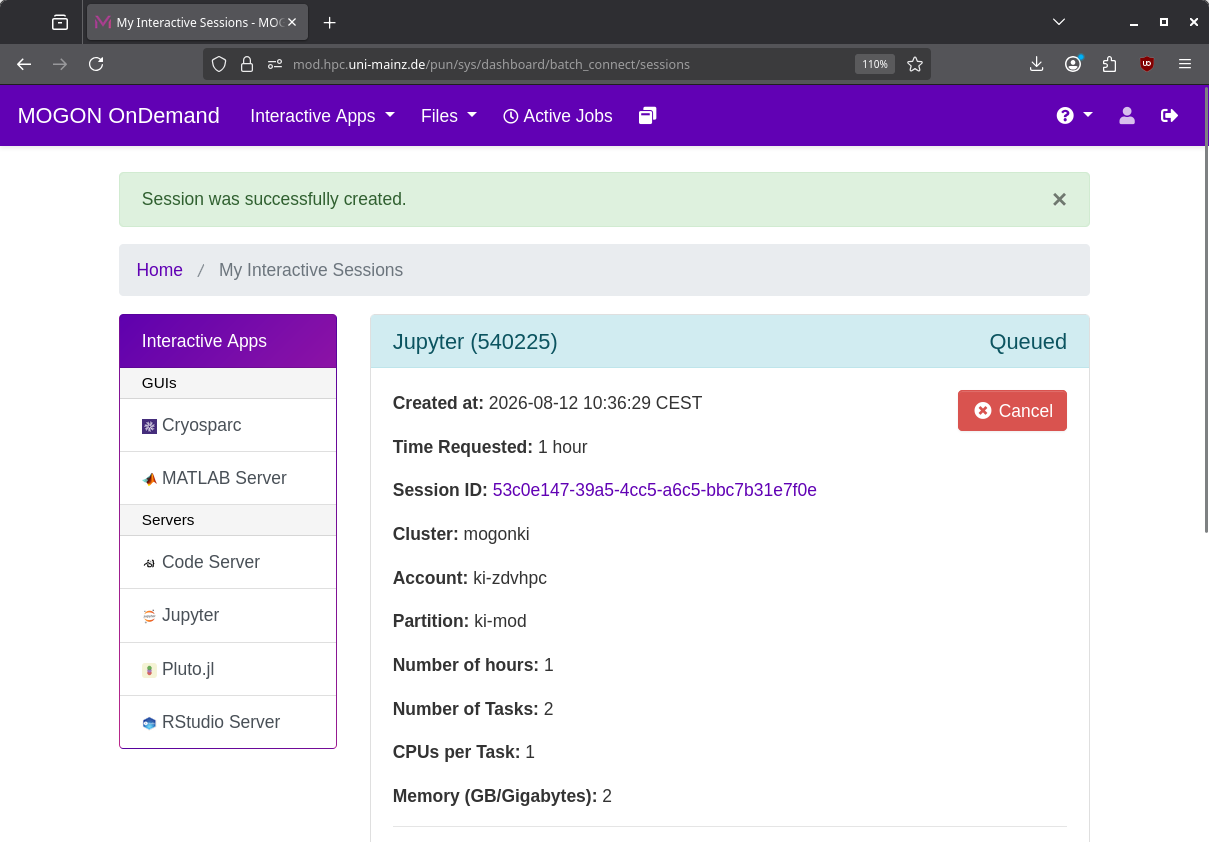Log out using the sign-out icon
The image size is (1209, 842).
pyautogui.click(x=1169, y=116)
